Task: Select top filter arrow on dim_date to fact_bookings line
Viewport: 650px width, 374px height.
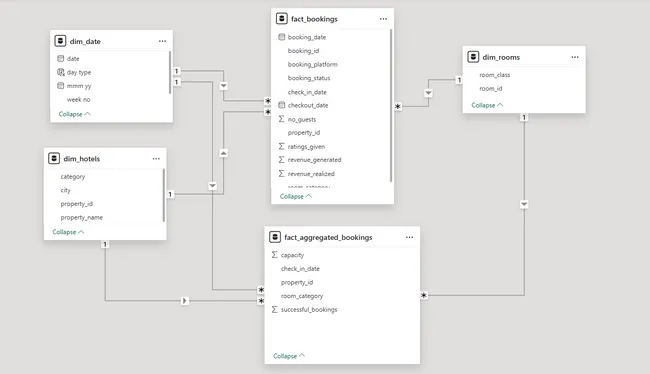Action: [223, 86]
